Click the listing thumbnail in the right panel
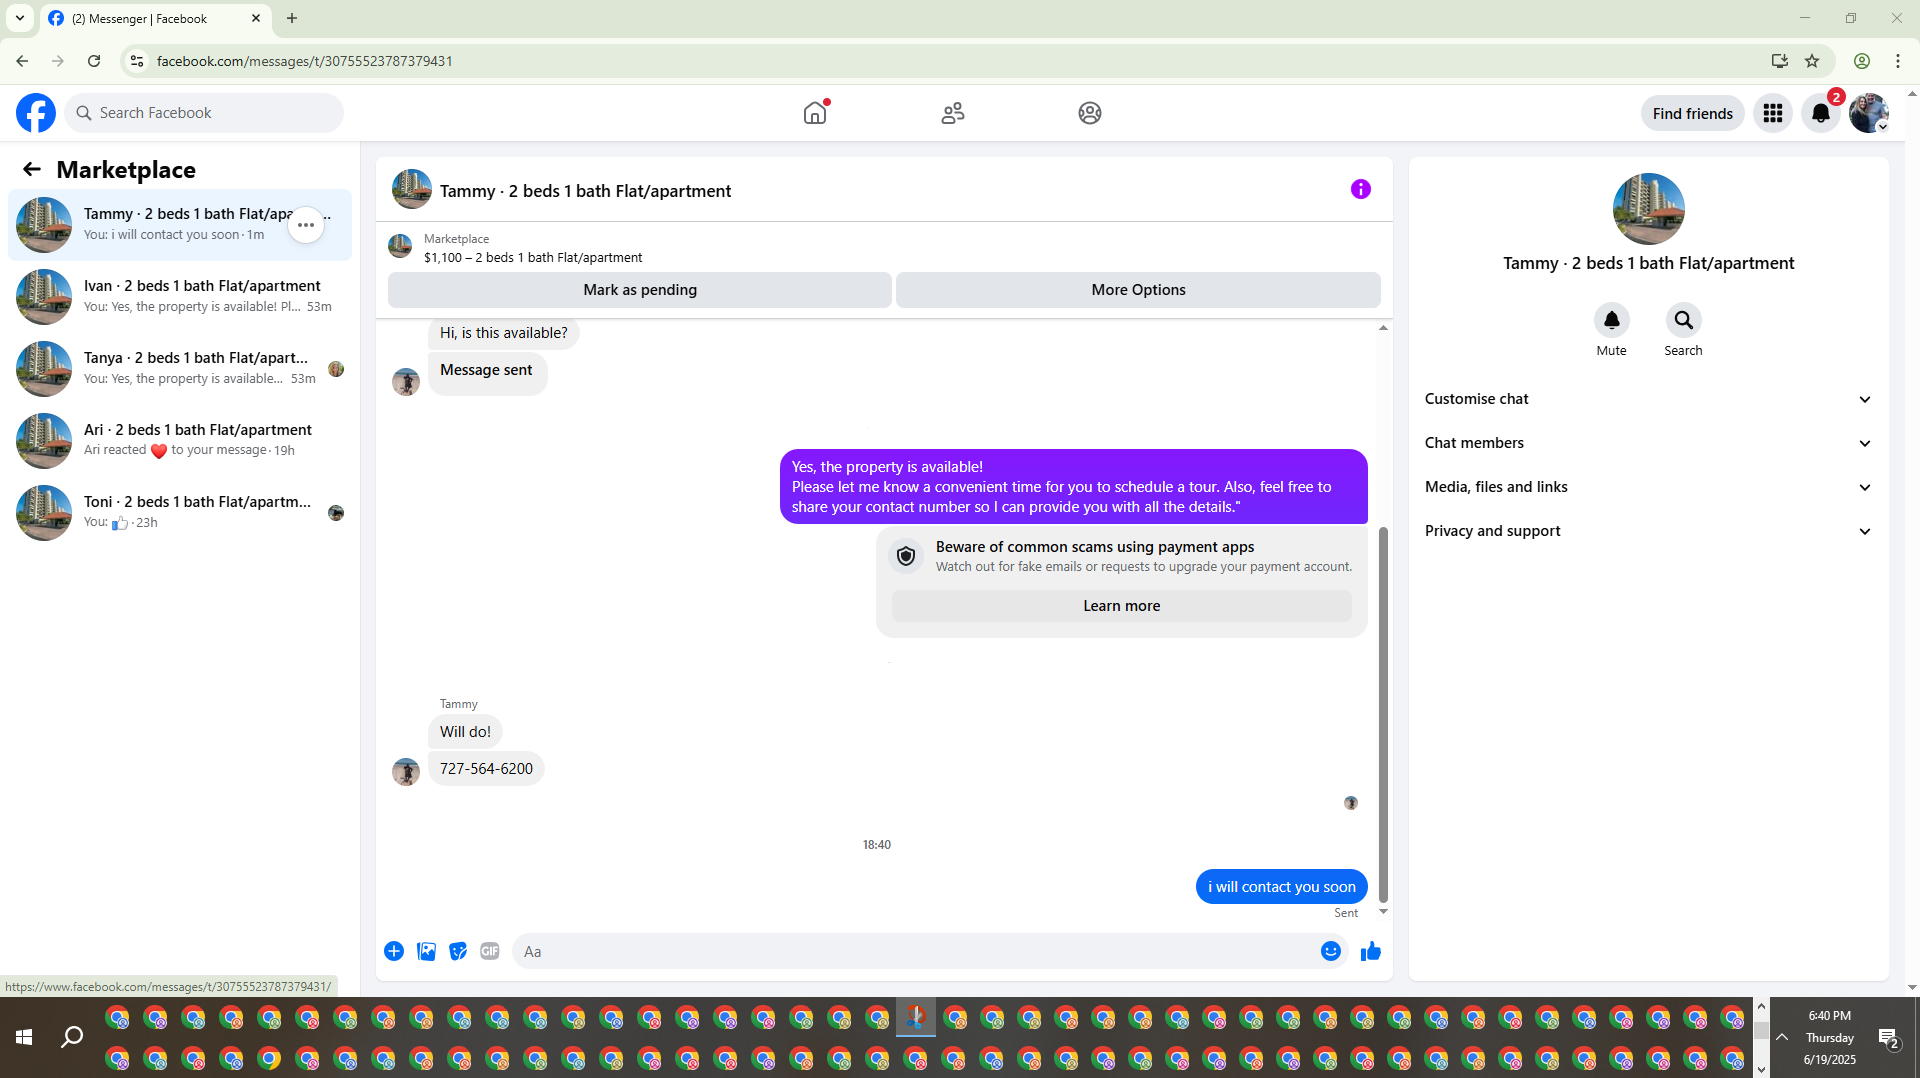This screenshot has height=1078, width=1920. coord(1648,209)
